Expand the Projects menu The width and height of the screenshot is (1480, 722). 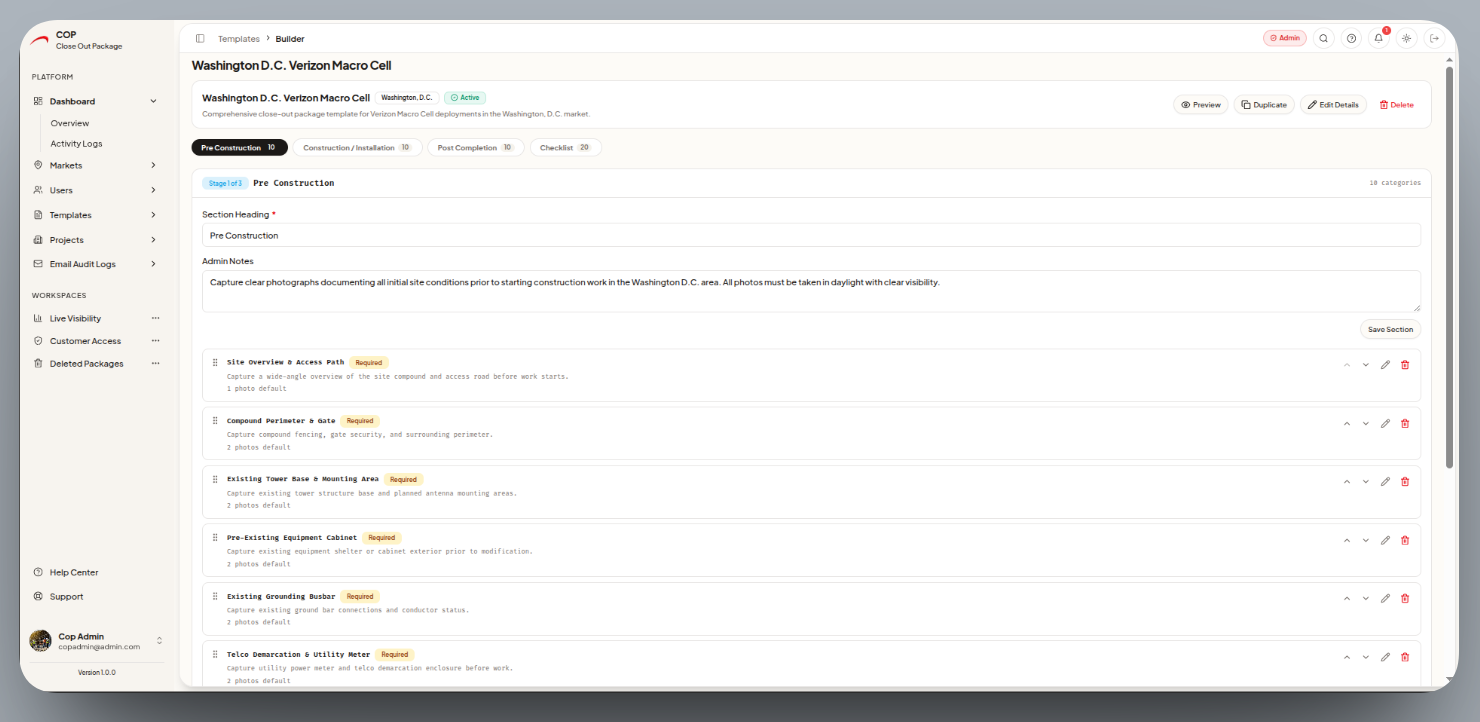153,240
